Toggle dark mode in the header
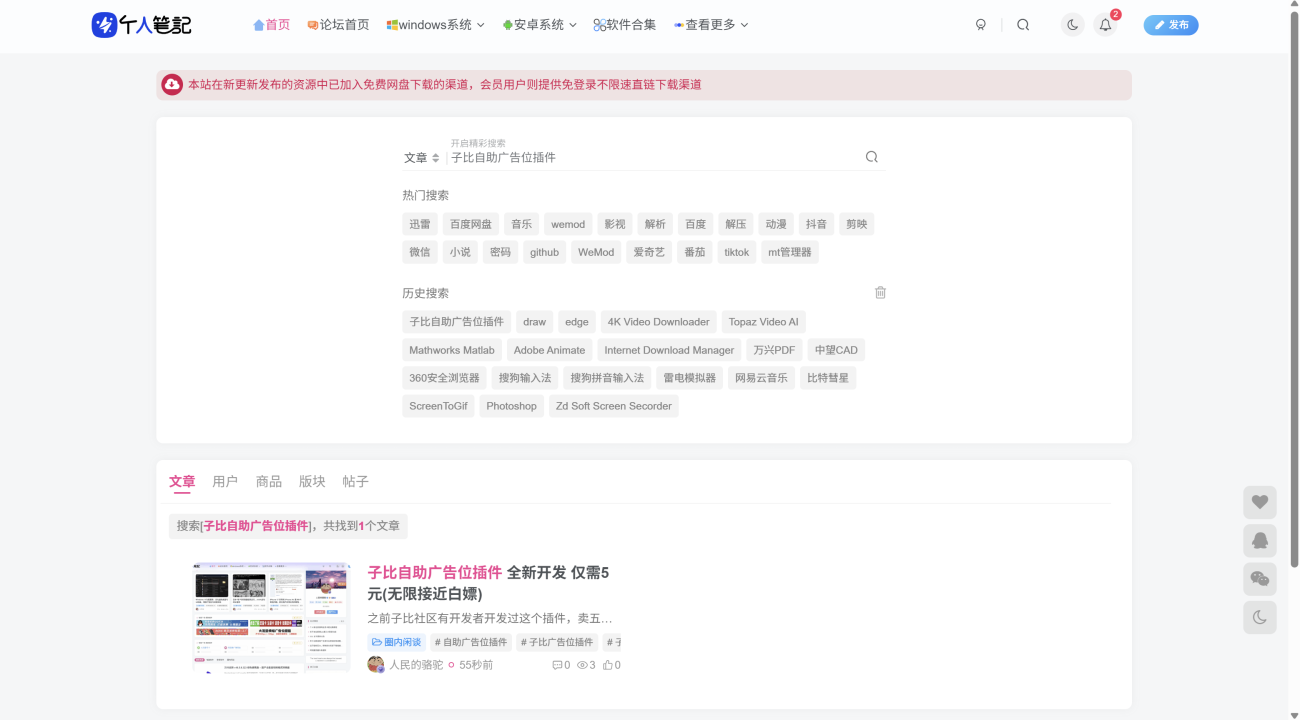 (1072, 25)
